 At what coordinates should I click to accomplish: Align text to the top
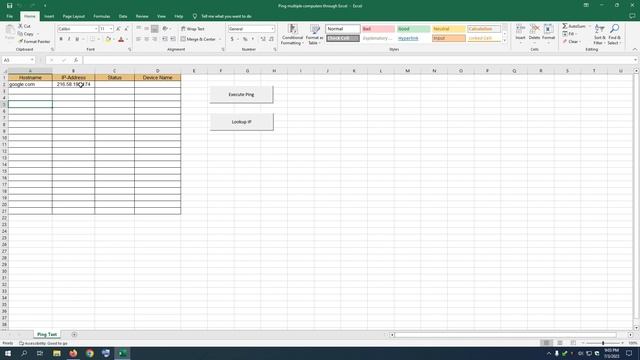click(138, 29)
